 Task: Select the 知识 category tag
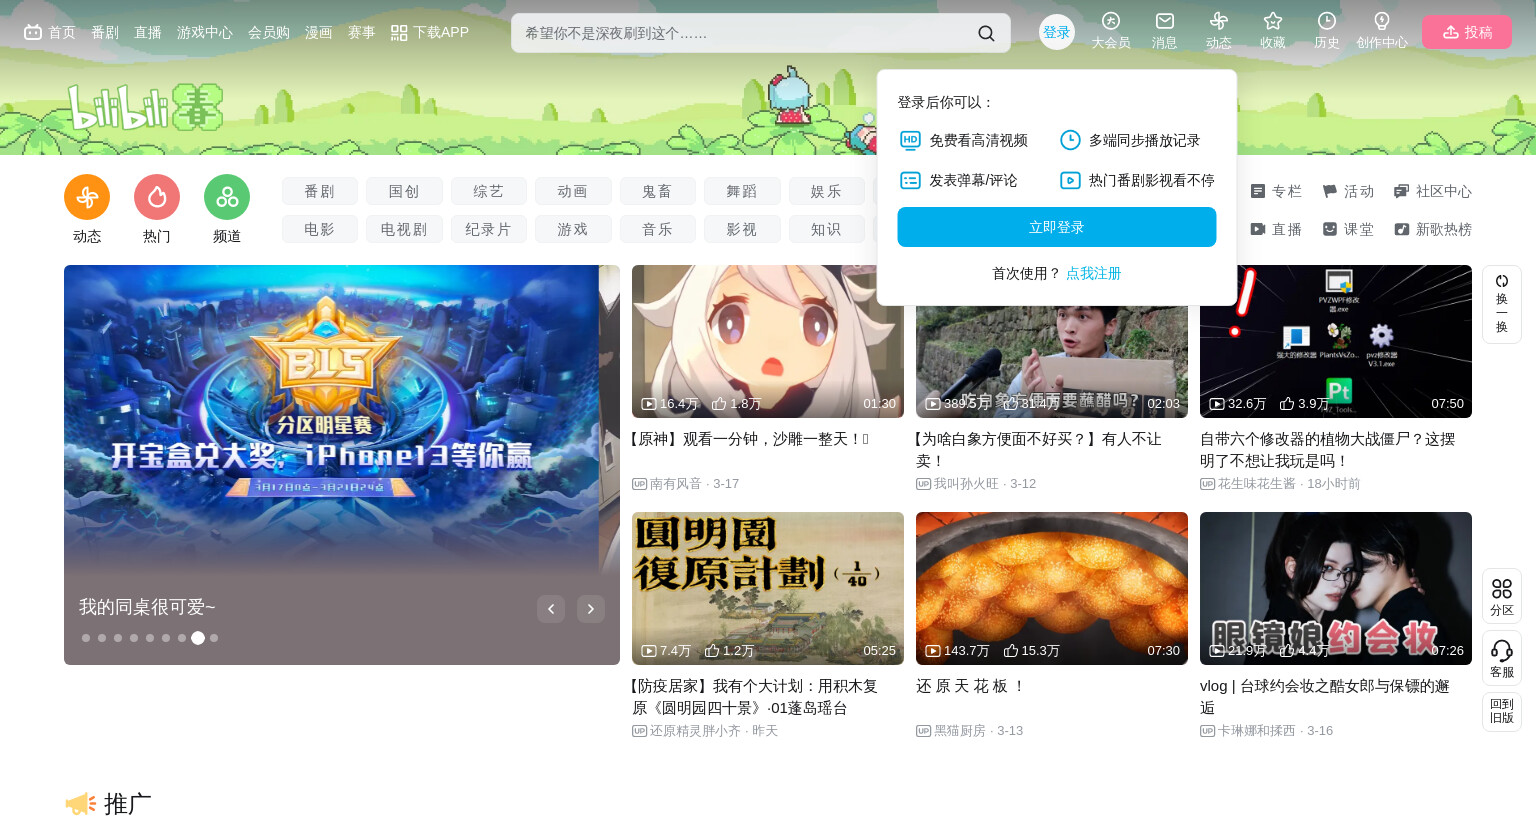827,229
